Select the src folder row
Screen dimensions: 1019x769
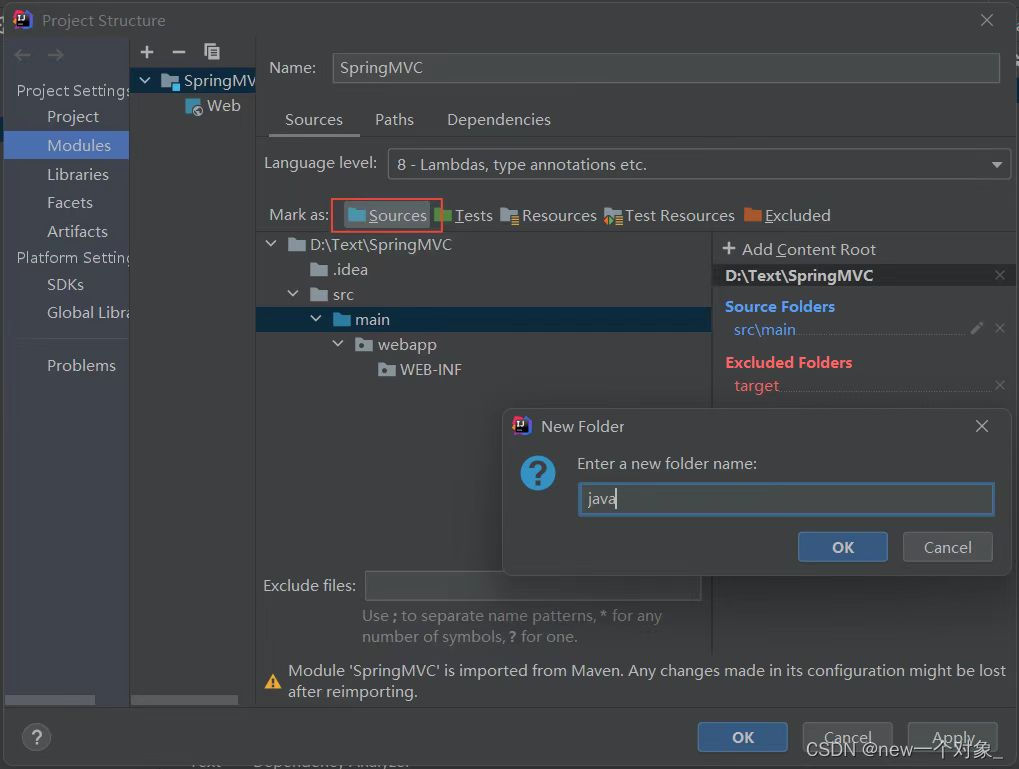tap(484, 294)
